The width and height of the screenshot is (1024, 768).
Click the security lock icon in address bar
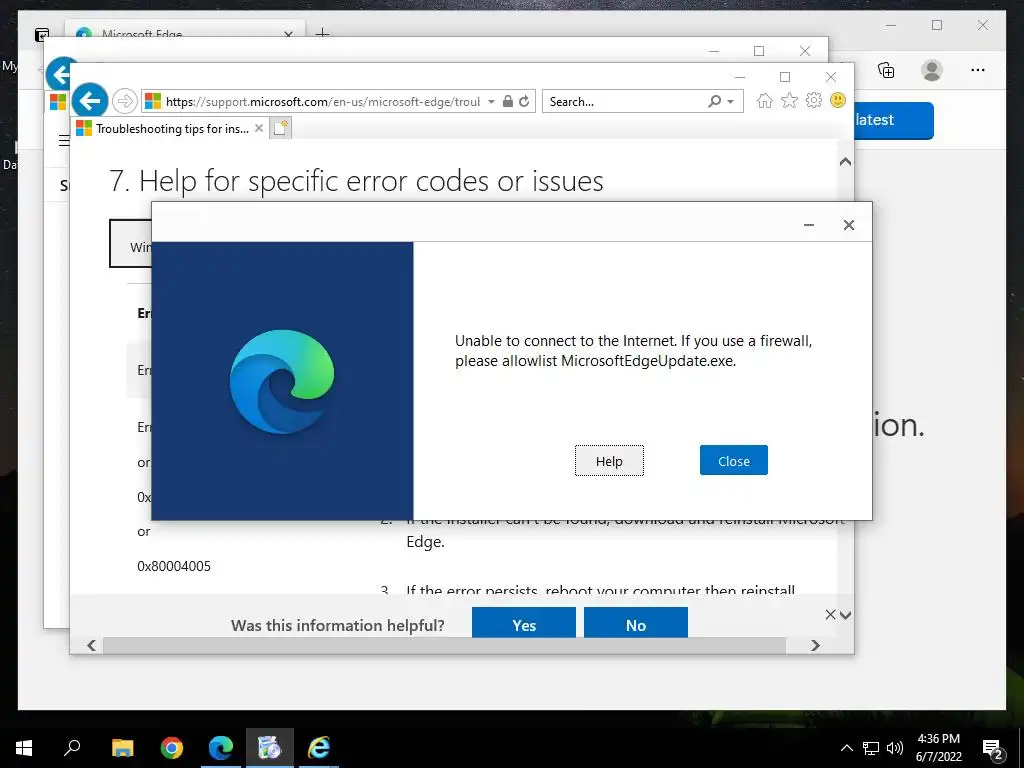point(507,101)
